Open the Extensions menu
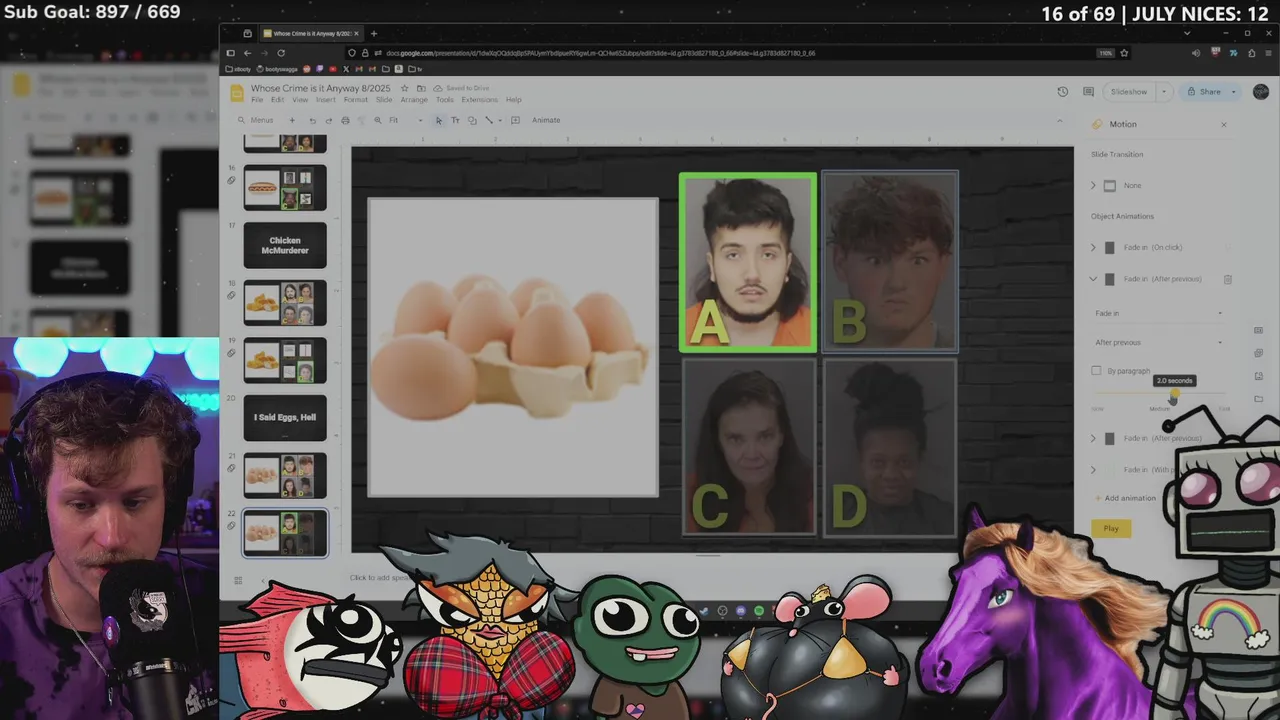The height and width of the screenshot is (720, 1280). (x=479, y=100)
